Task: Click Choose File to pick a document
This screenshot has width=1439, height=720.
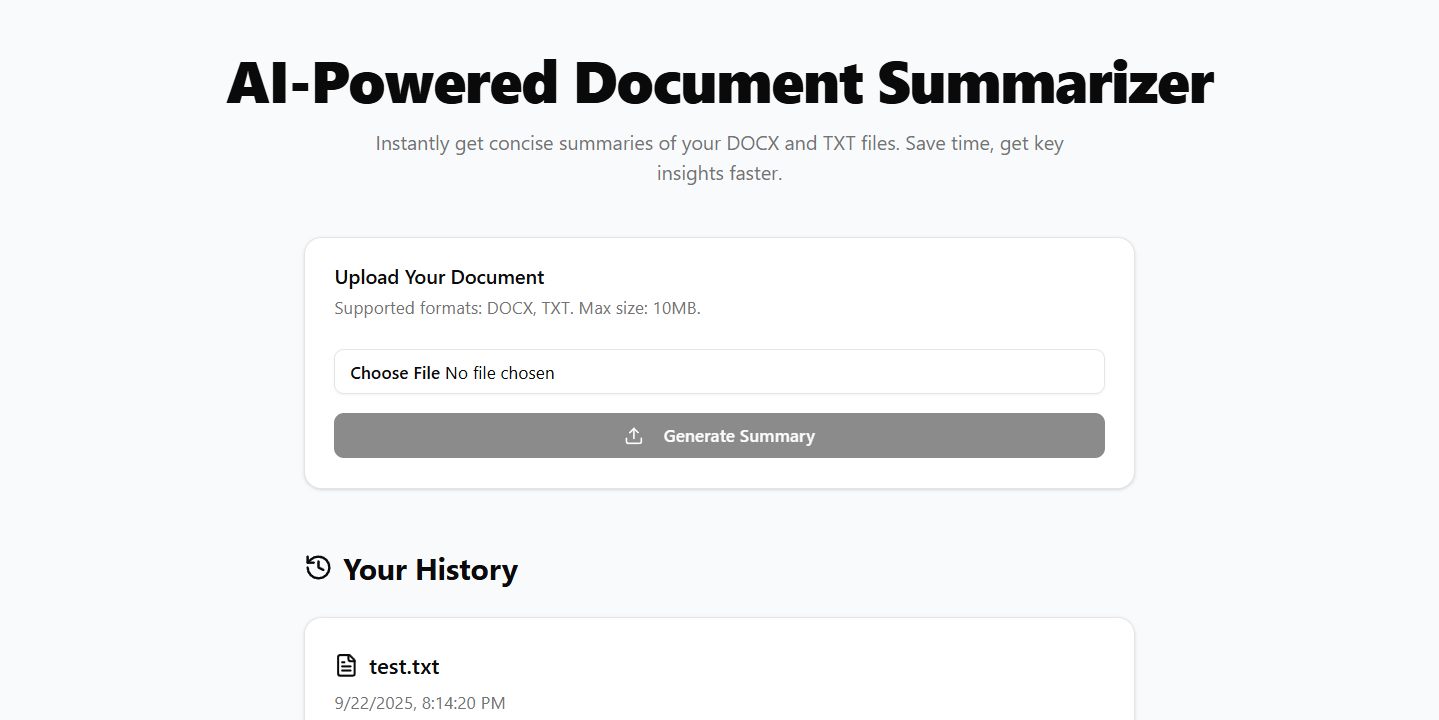Action: tap(394, 372)
